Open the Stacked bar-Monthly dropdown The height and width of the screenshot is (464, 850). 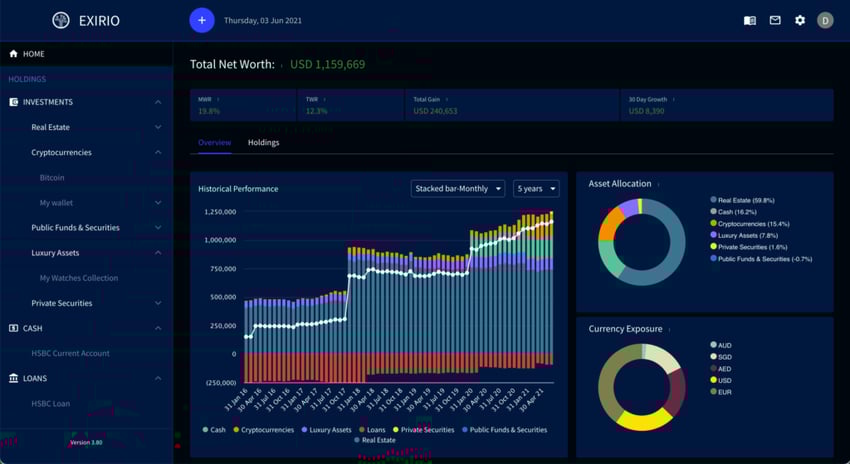(458, 188)
